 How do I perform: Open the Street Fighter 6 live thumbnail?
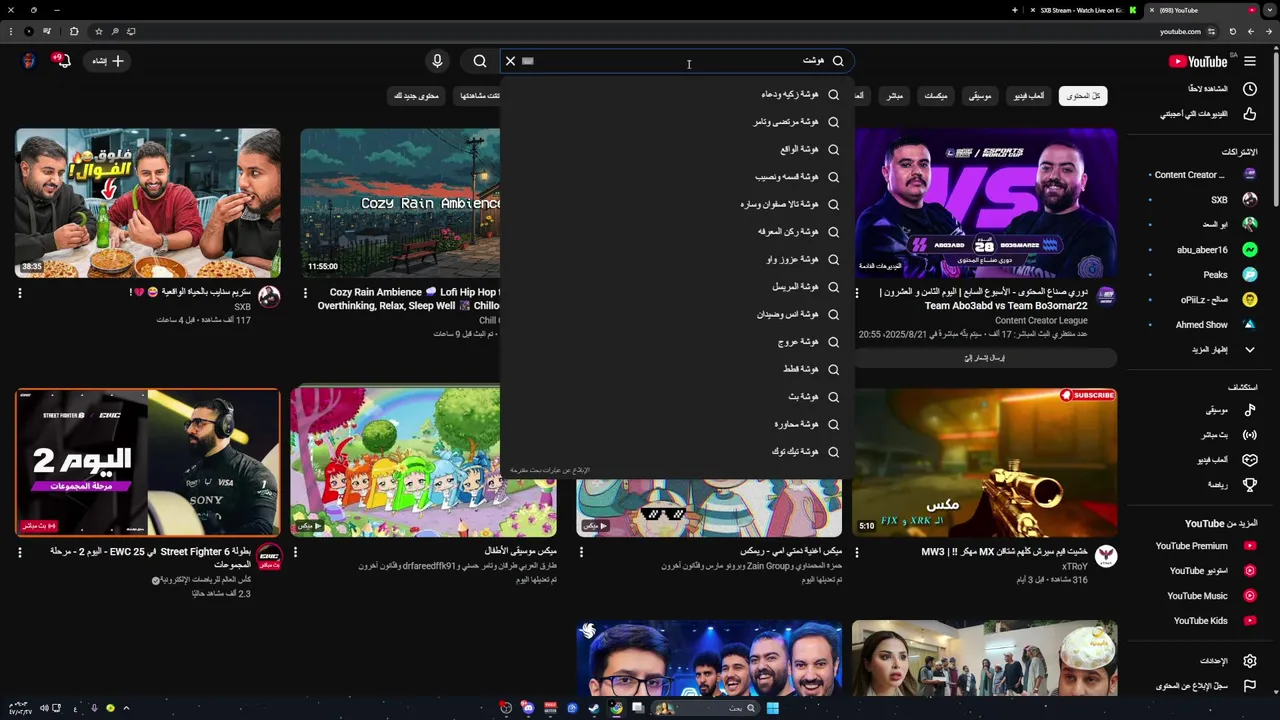(x=148, y=463)
